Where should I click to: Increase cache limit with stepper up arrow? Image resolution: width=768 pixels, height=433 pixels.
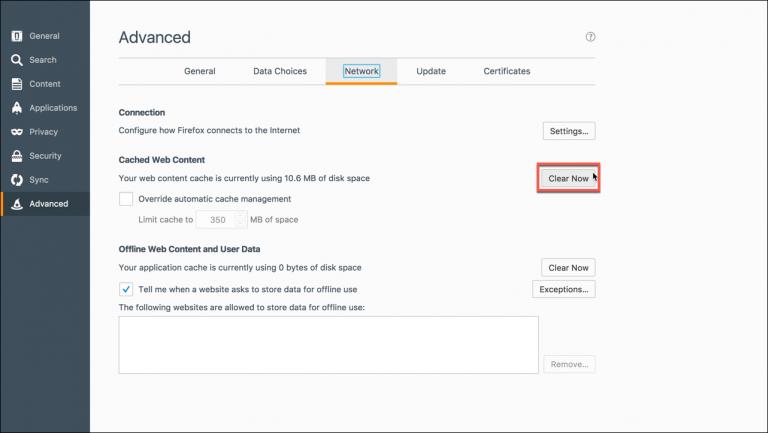tap(240, 216)
